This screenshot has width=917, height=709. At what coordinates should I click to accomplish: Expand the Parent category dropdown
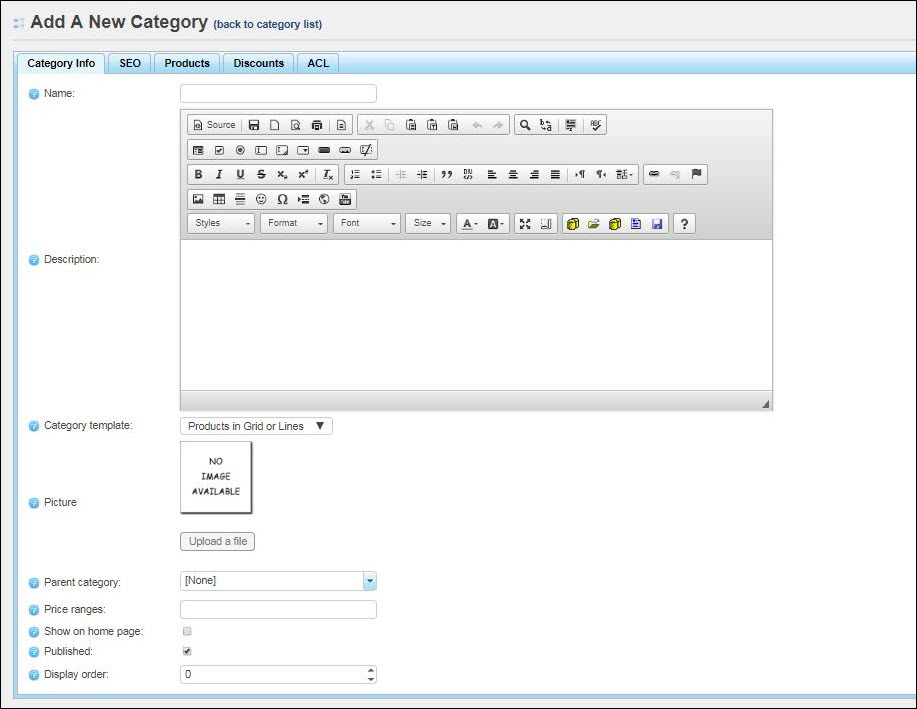(369, 581)
